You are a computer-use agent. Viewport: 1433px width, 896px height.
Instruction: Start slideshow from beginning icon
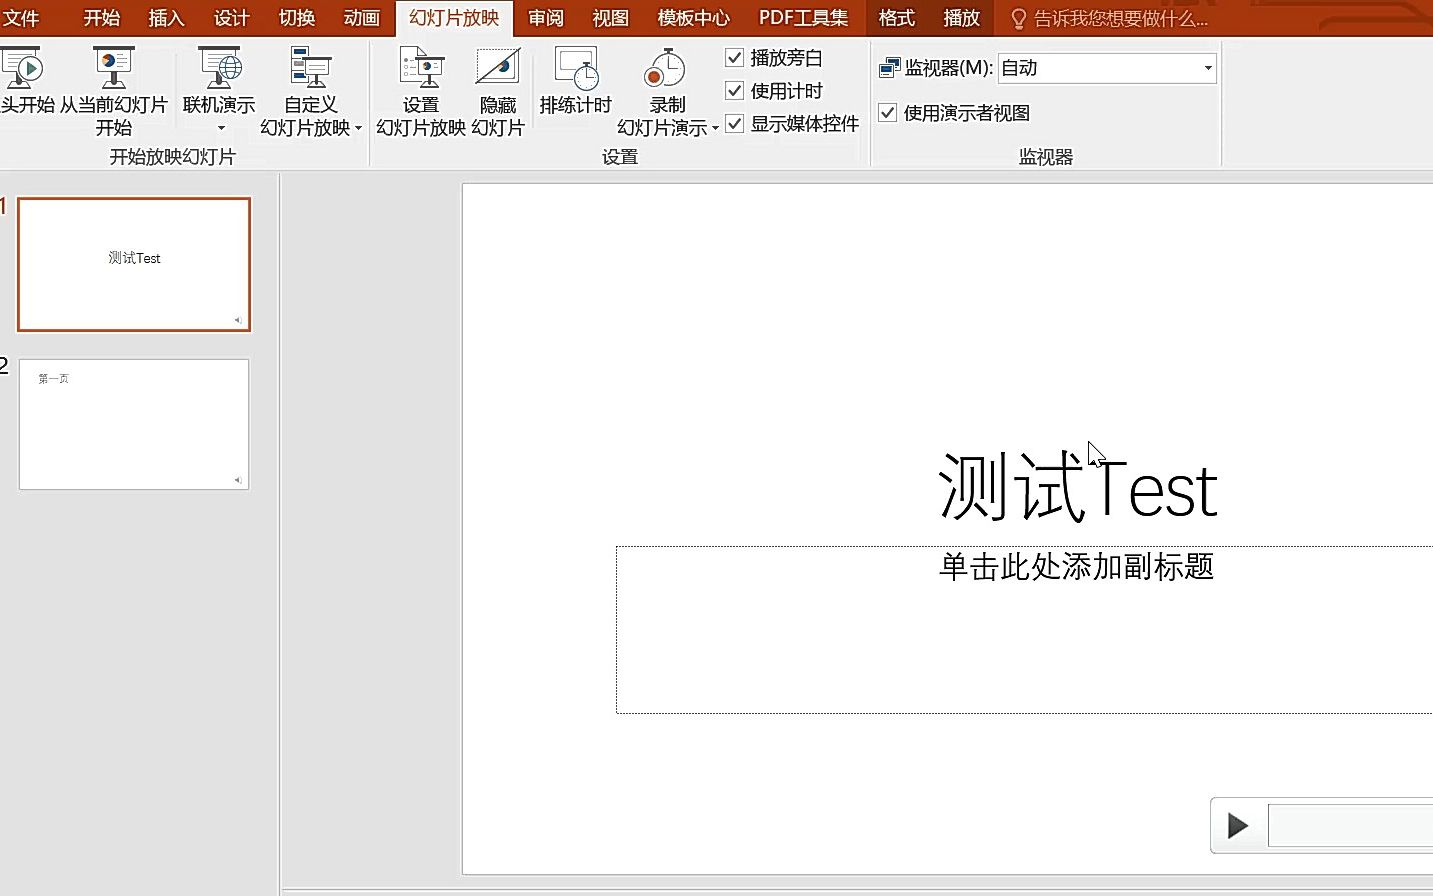click(x=22, y=68)
